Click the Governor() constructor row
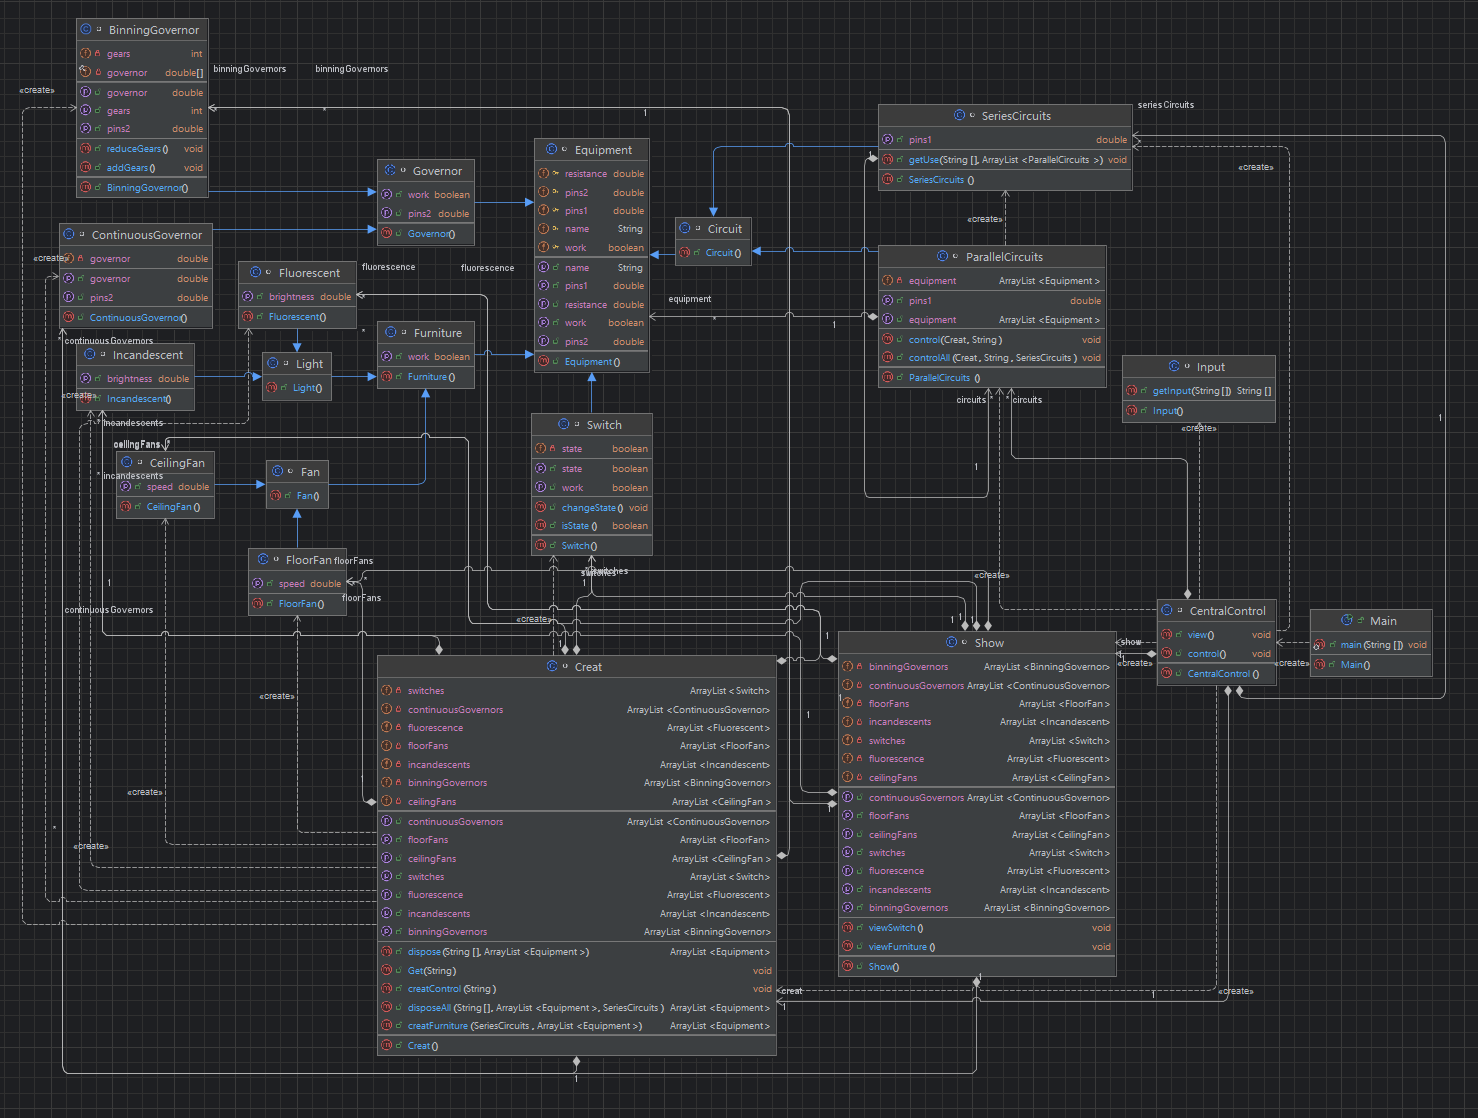Viewport: 1478px width, 1118px height. tap(425, 234)
